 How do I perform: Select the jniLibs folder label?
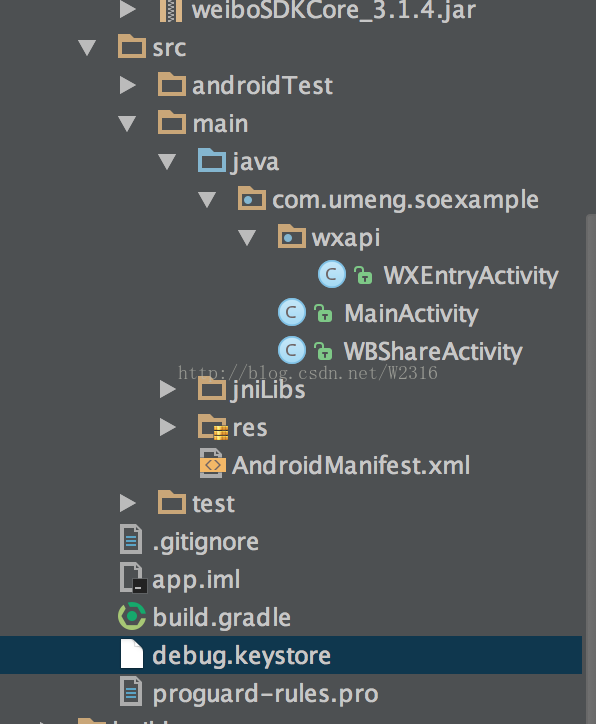[x=268, y=390]
